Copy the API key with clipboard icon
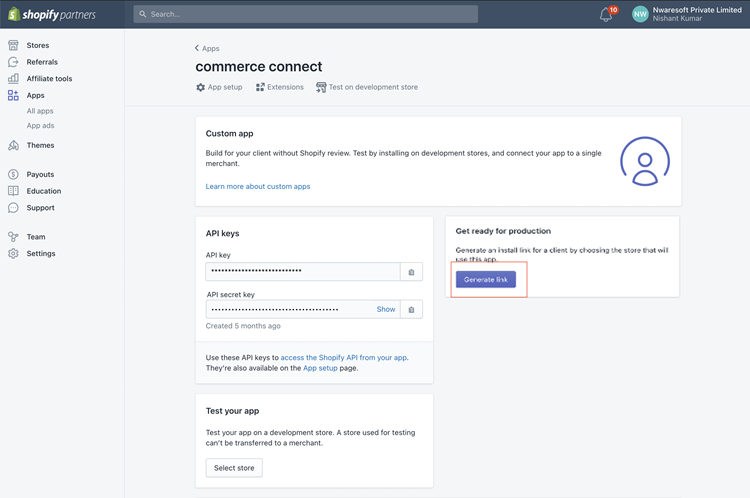This screenshot has width=750, height=498. click(411, 272)
